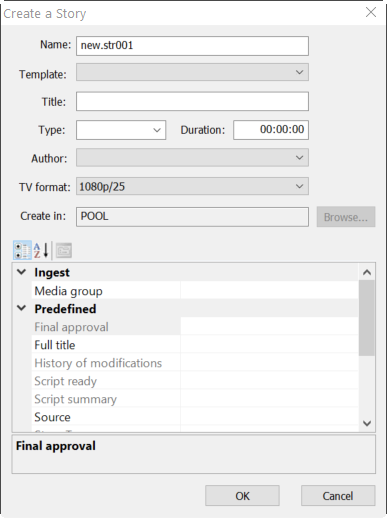Select the Final approval property row

click(195, 326)
